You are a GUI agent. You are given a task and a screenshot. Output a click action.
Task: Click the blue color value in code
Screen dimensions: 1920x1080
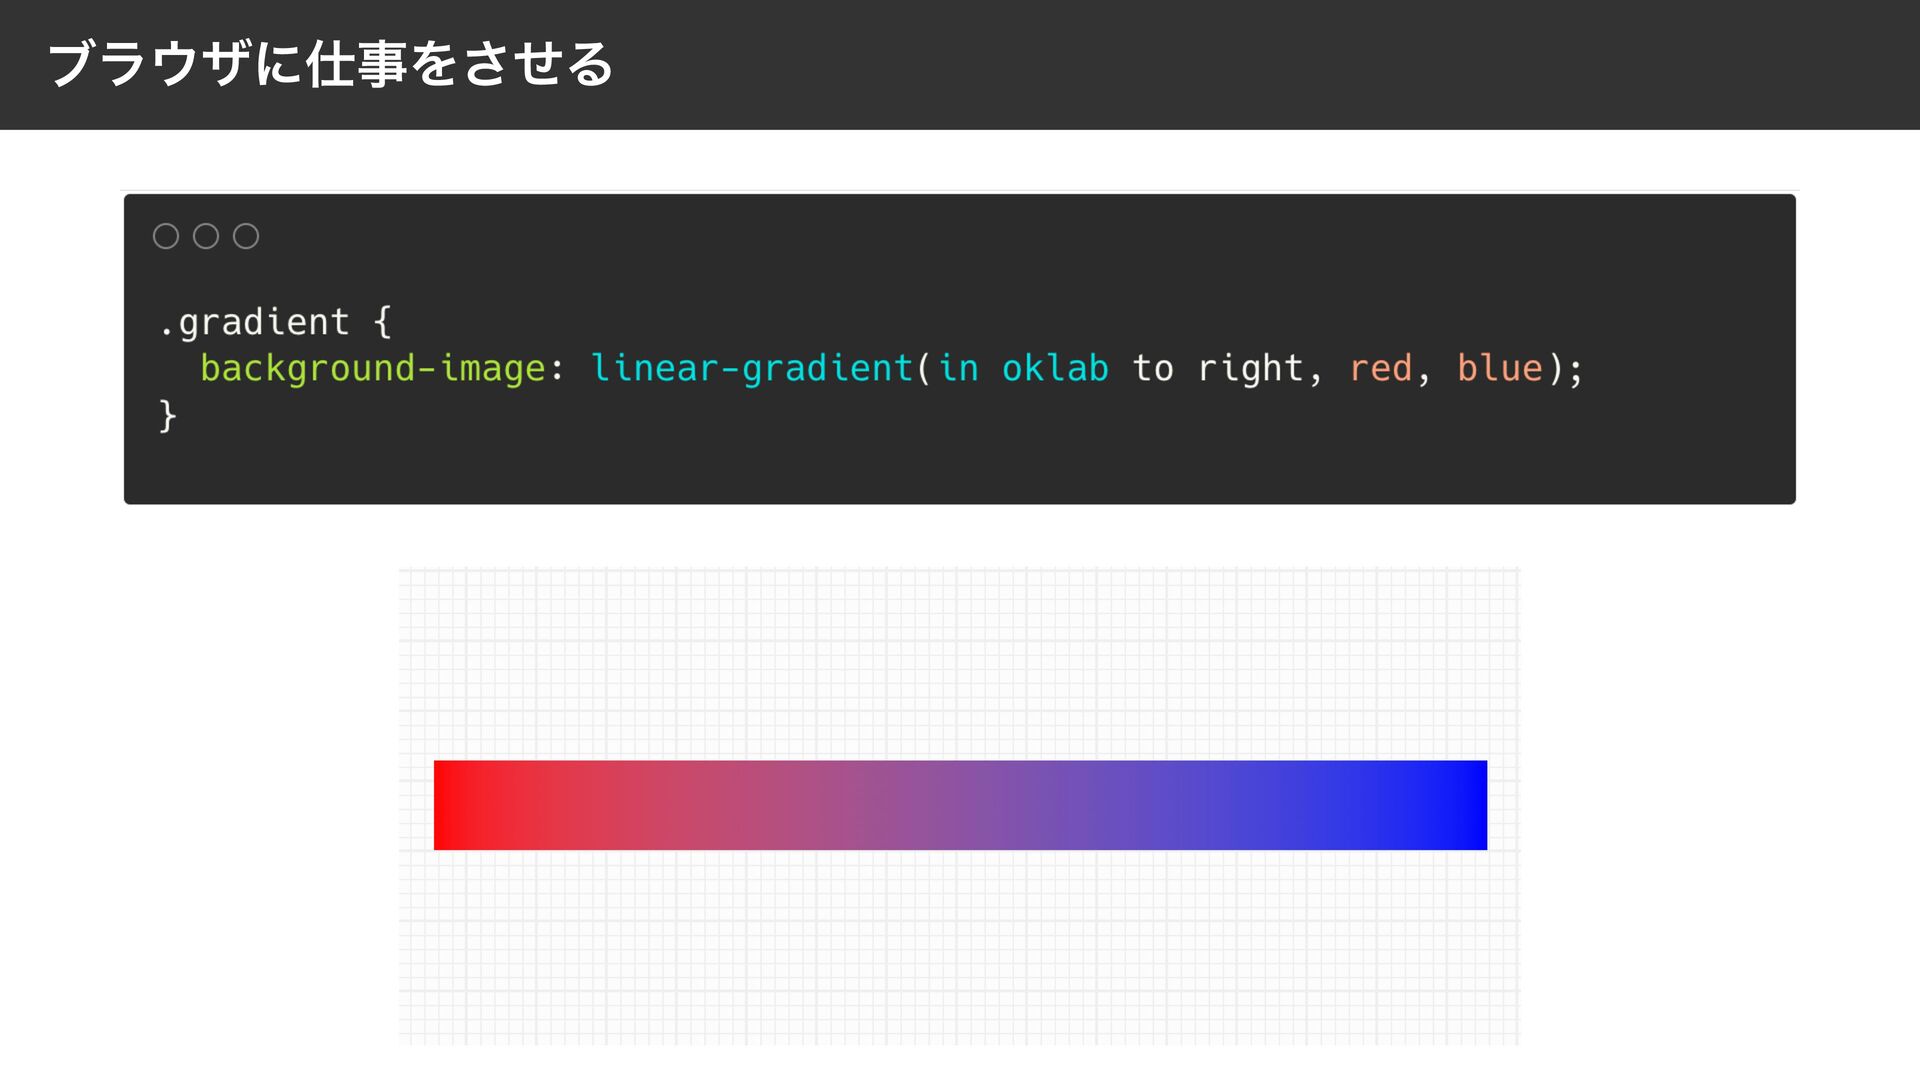point(1499,368)
